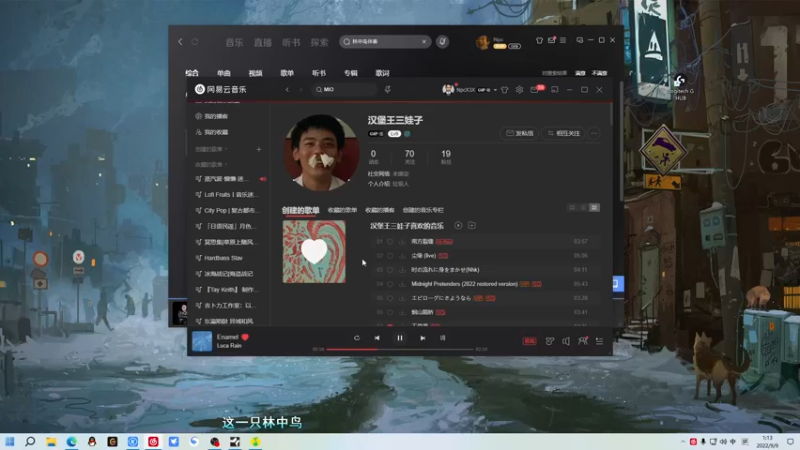The height and width of the screenshot is (450, 800).
Task: Select the 单曲 tab in the background window
Action: point(224,73)
